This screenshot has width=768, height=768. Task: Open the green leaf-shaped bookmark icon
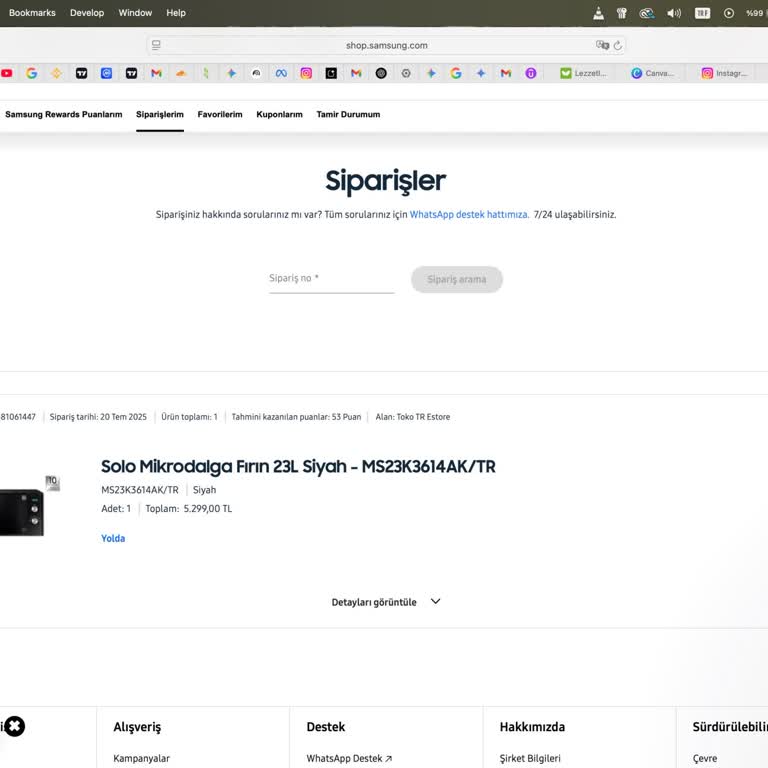(206, 73)
